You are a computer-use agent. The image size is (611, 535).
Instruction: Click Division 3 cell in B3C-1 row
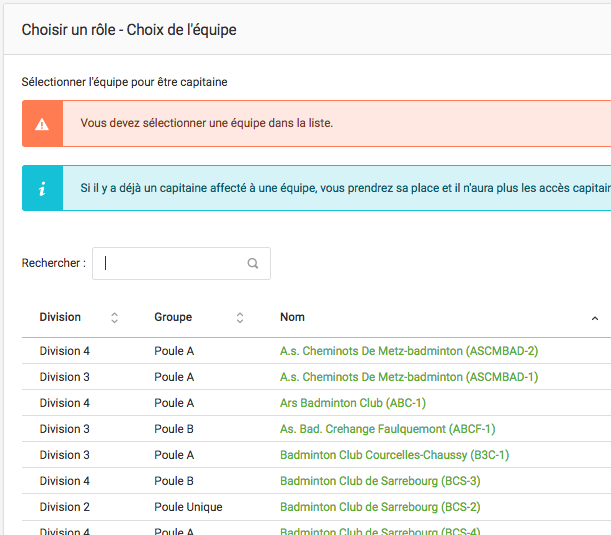(x=65, y=456)
